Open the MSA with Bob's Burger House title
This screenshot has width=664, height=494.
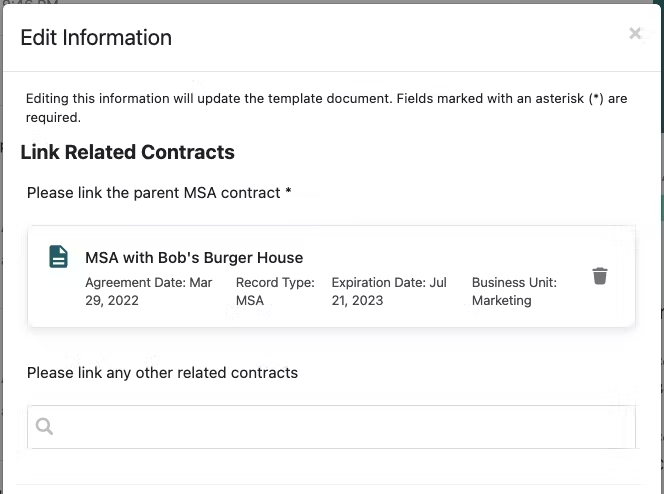pos(194,257)
